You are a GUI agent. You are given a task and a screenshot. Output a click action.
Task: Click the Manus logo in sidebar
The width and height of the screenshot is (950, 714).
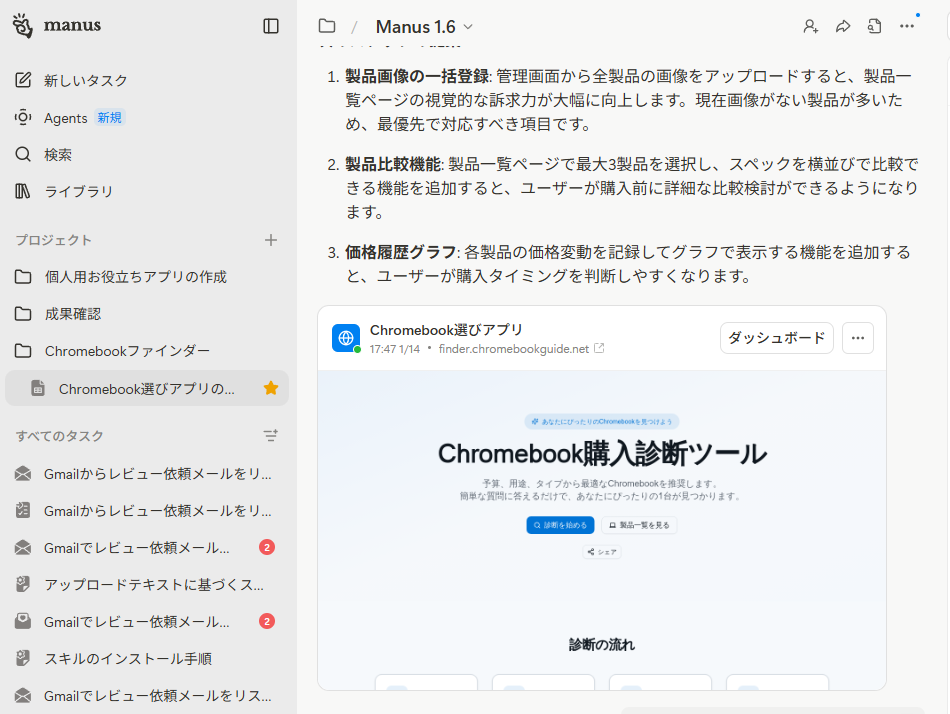pos(57,26)
